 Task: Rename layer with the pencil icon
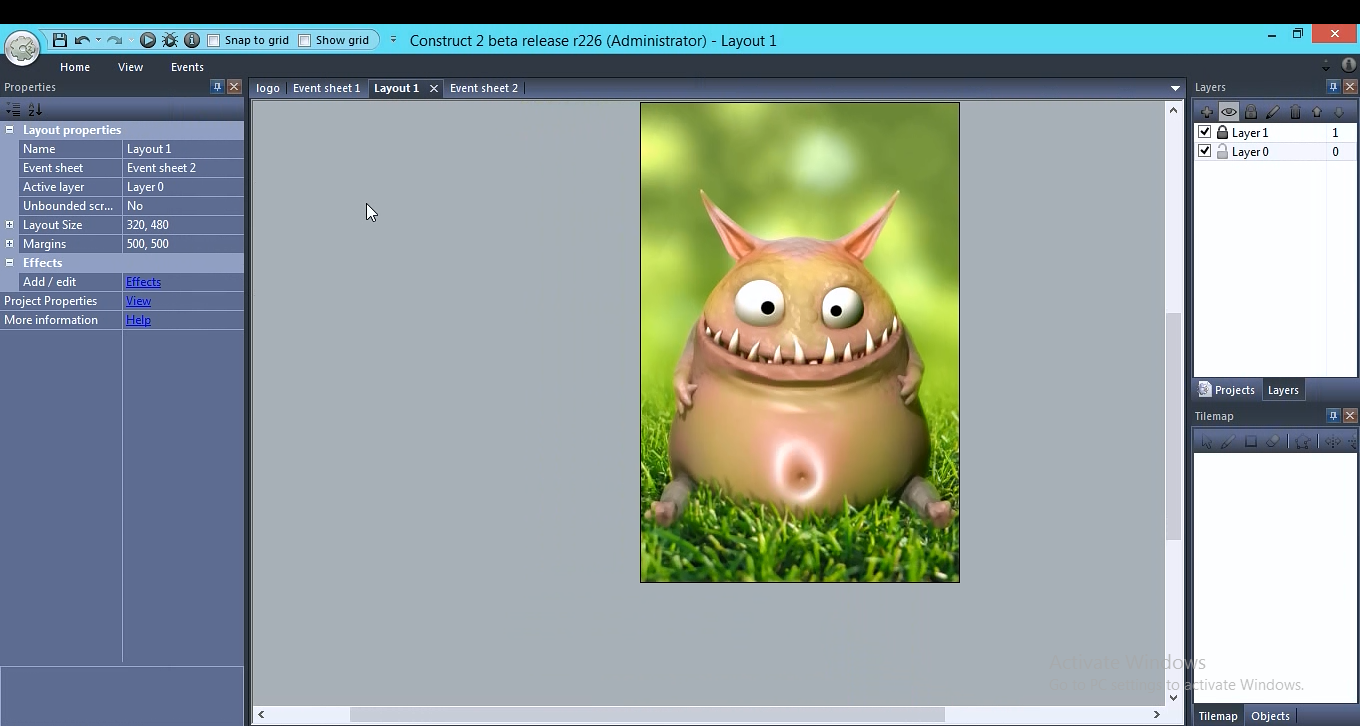click(1273, 112)
